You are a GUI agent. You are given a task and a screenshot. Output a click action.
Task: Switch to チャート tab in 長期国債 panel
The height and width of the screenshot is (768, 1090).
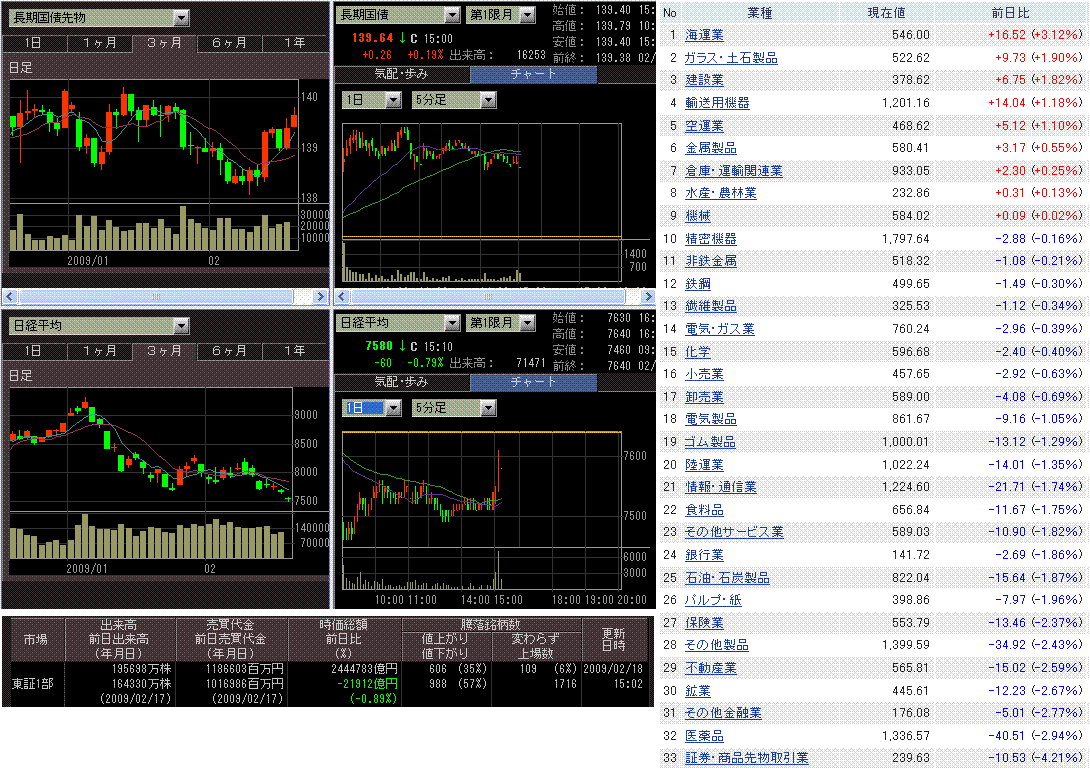pyautogui.click(x=533, y=74)
